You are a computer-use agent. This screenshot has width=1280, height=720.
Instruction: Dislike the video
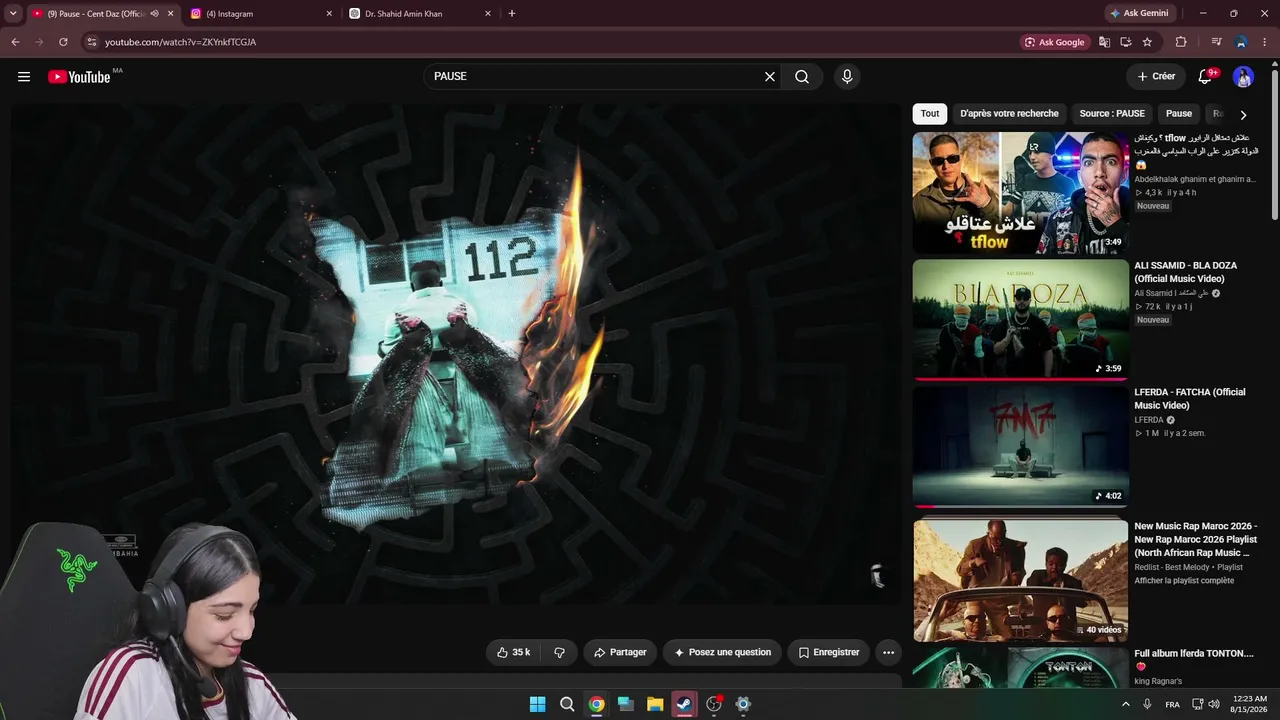pyautogui.click(x=560, y=653)
